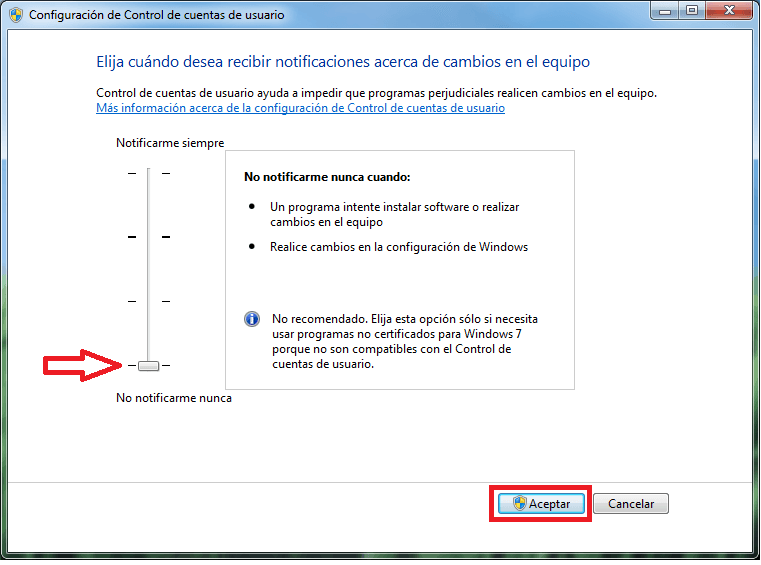Click the shield icon on Aceptar button
Viewport: 761px width, 565px height.
519,503
